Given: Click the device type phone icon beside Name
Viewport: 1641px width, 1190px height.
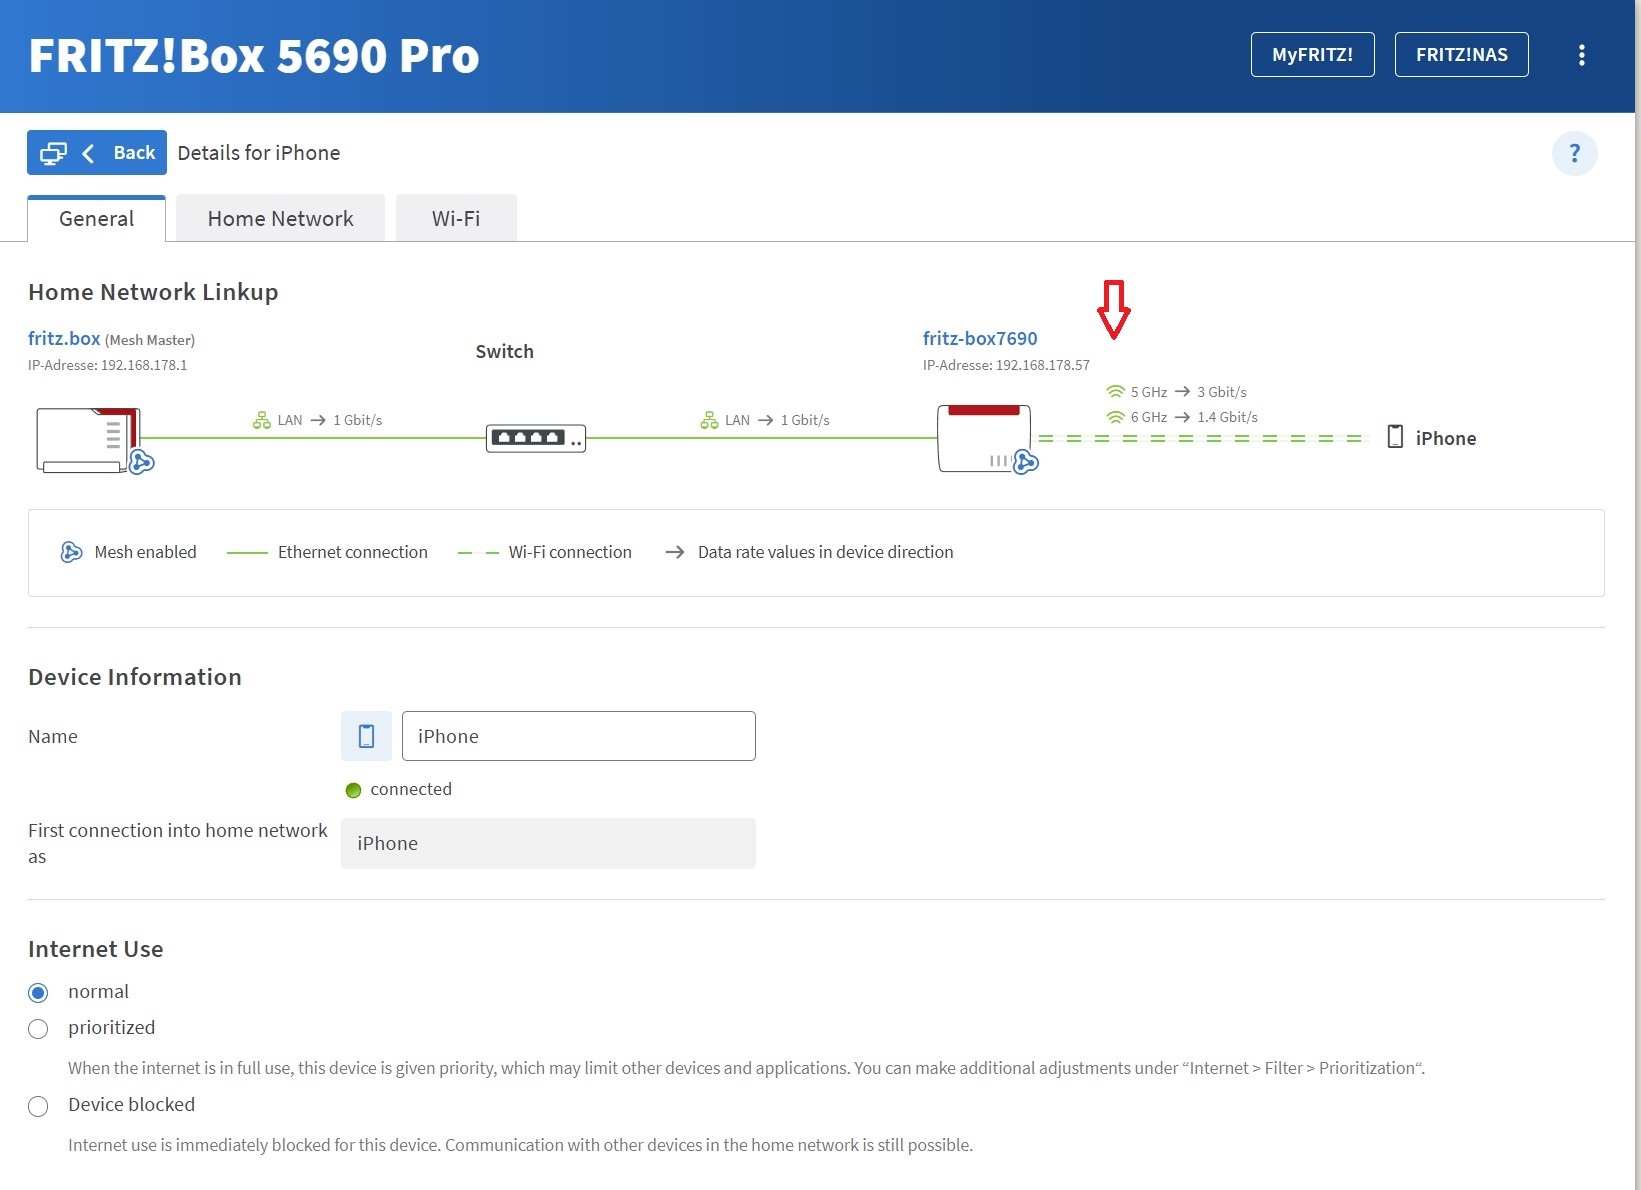Looking at the screenshot, I should pos(366,736).
